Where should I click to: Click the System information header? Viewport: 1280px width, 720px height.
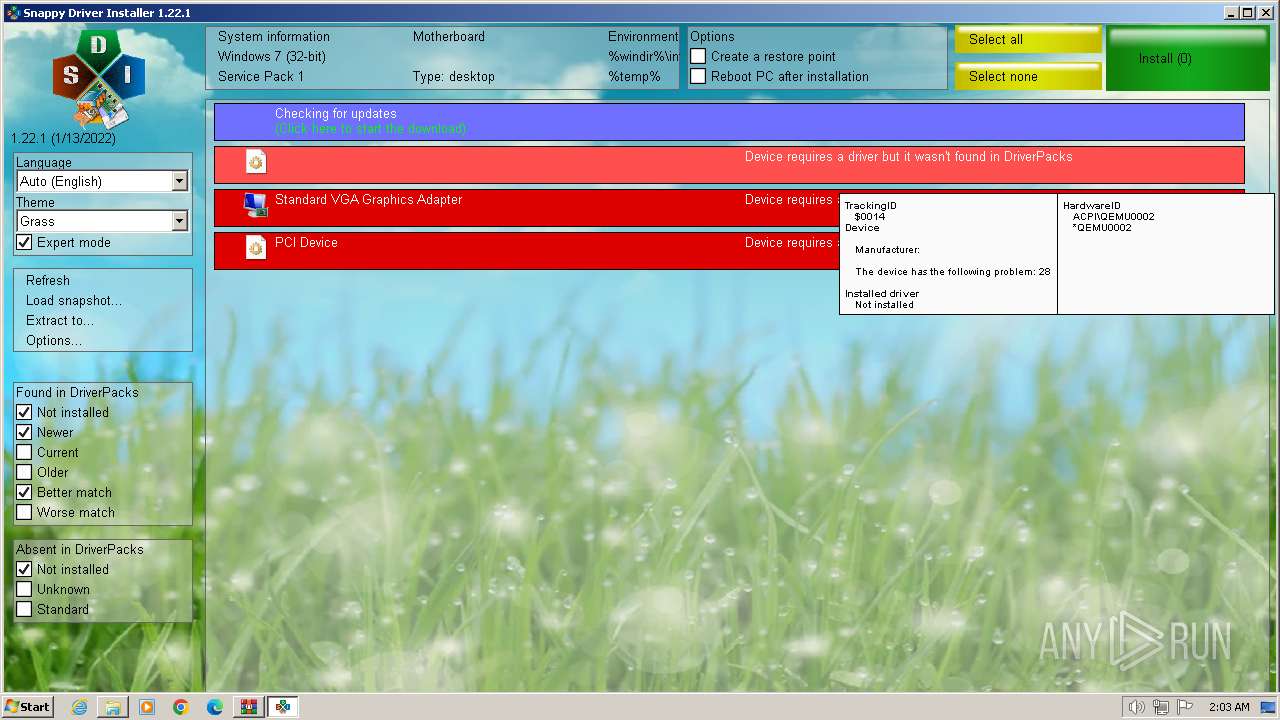[x=274, y=37]
